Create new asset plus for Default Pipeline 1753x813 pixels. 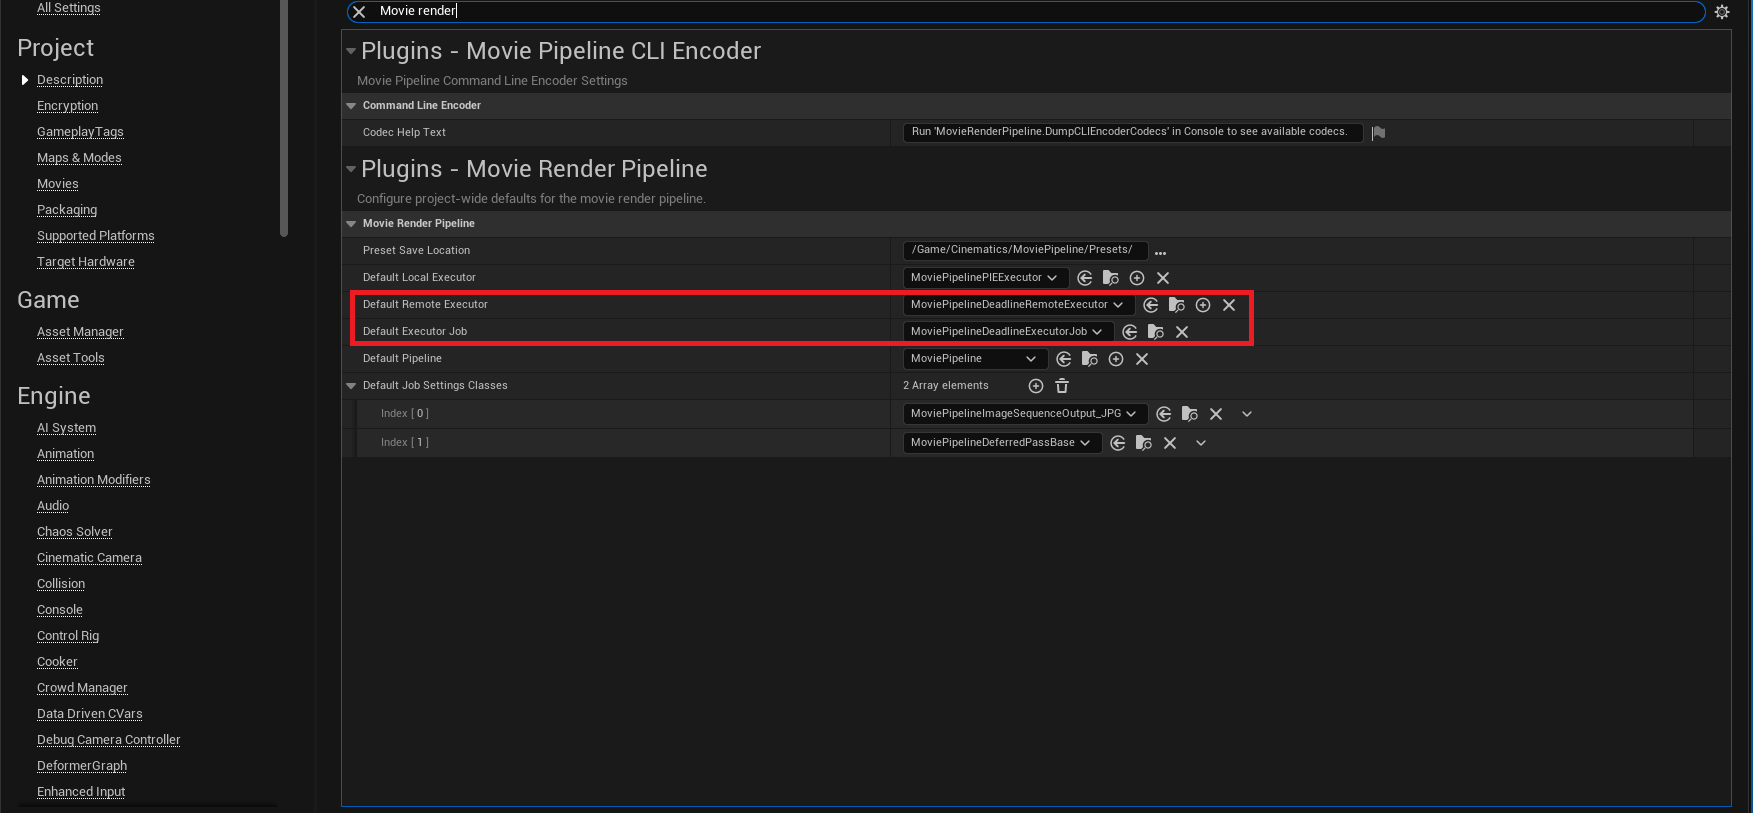coord(1116,359)
